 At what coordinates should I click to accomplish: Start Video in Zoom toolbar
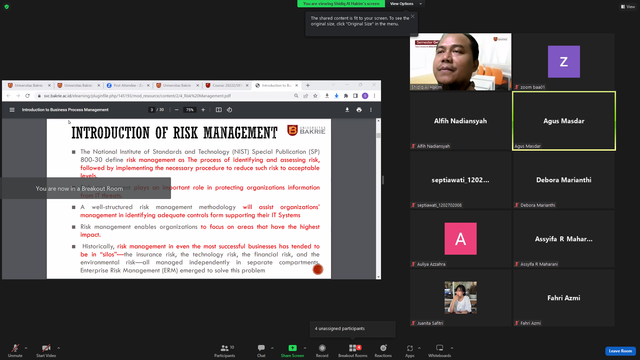pos(46,350)
